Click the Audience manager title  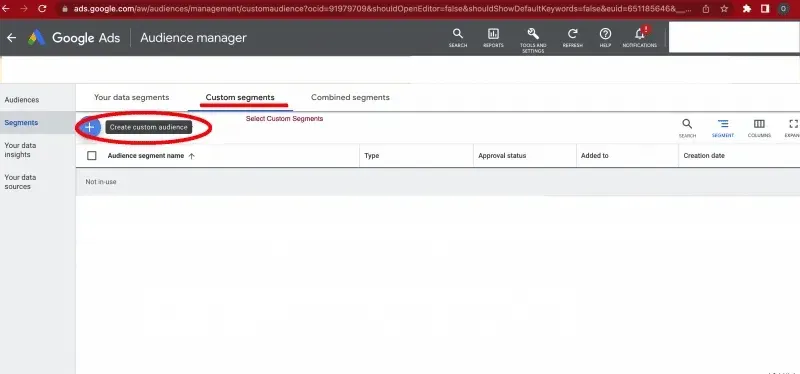point(193,38)
